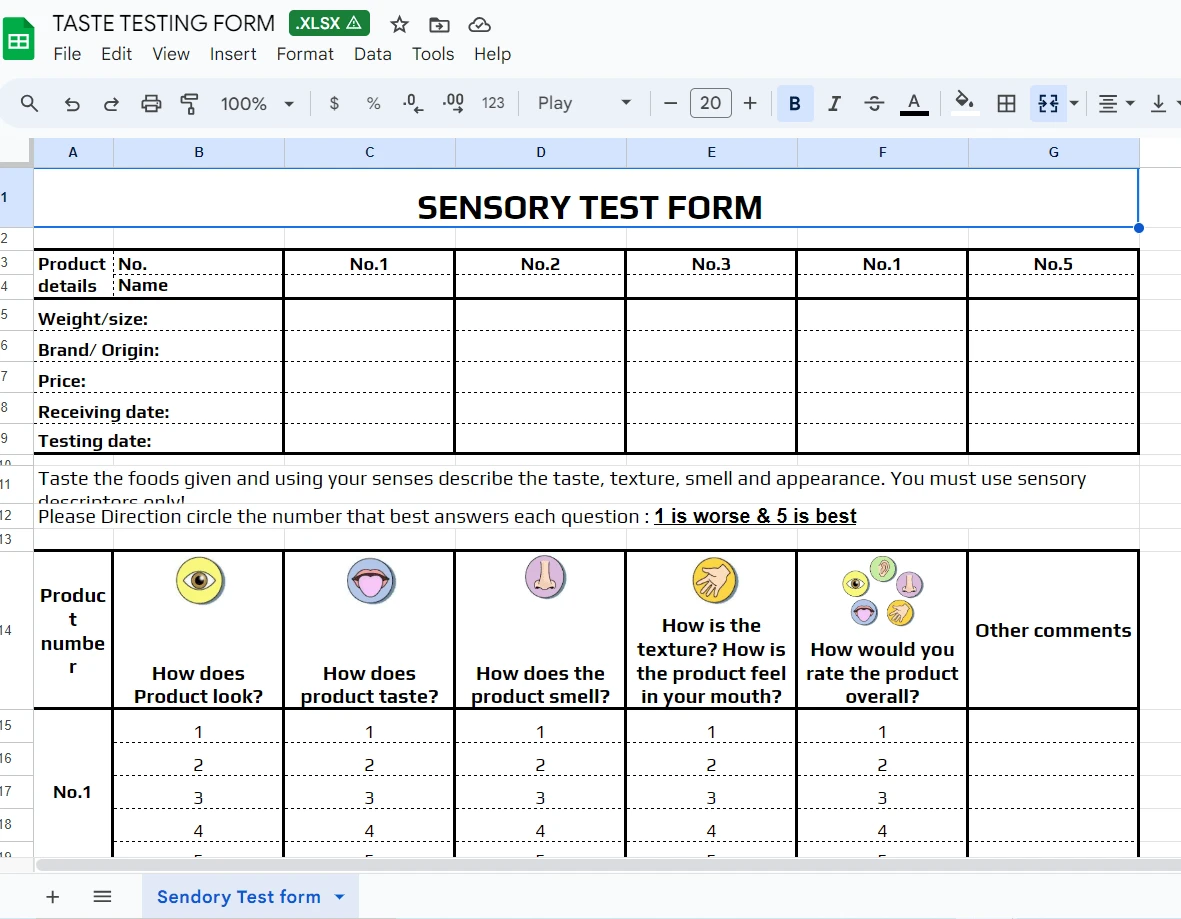The width and height of the screenshot is (1181, 919).
Task: Activate the paint format tool
Action: [190, 103]
